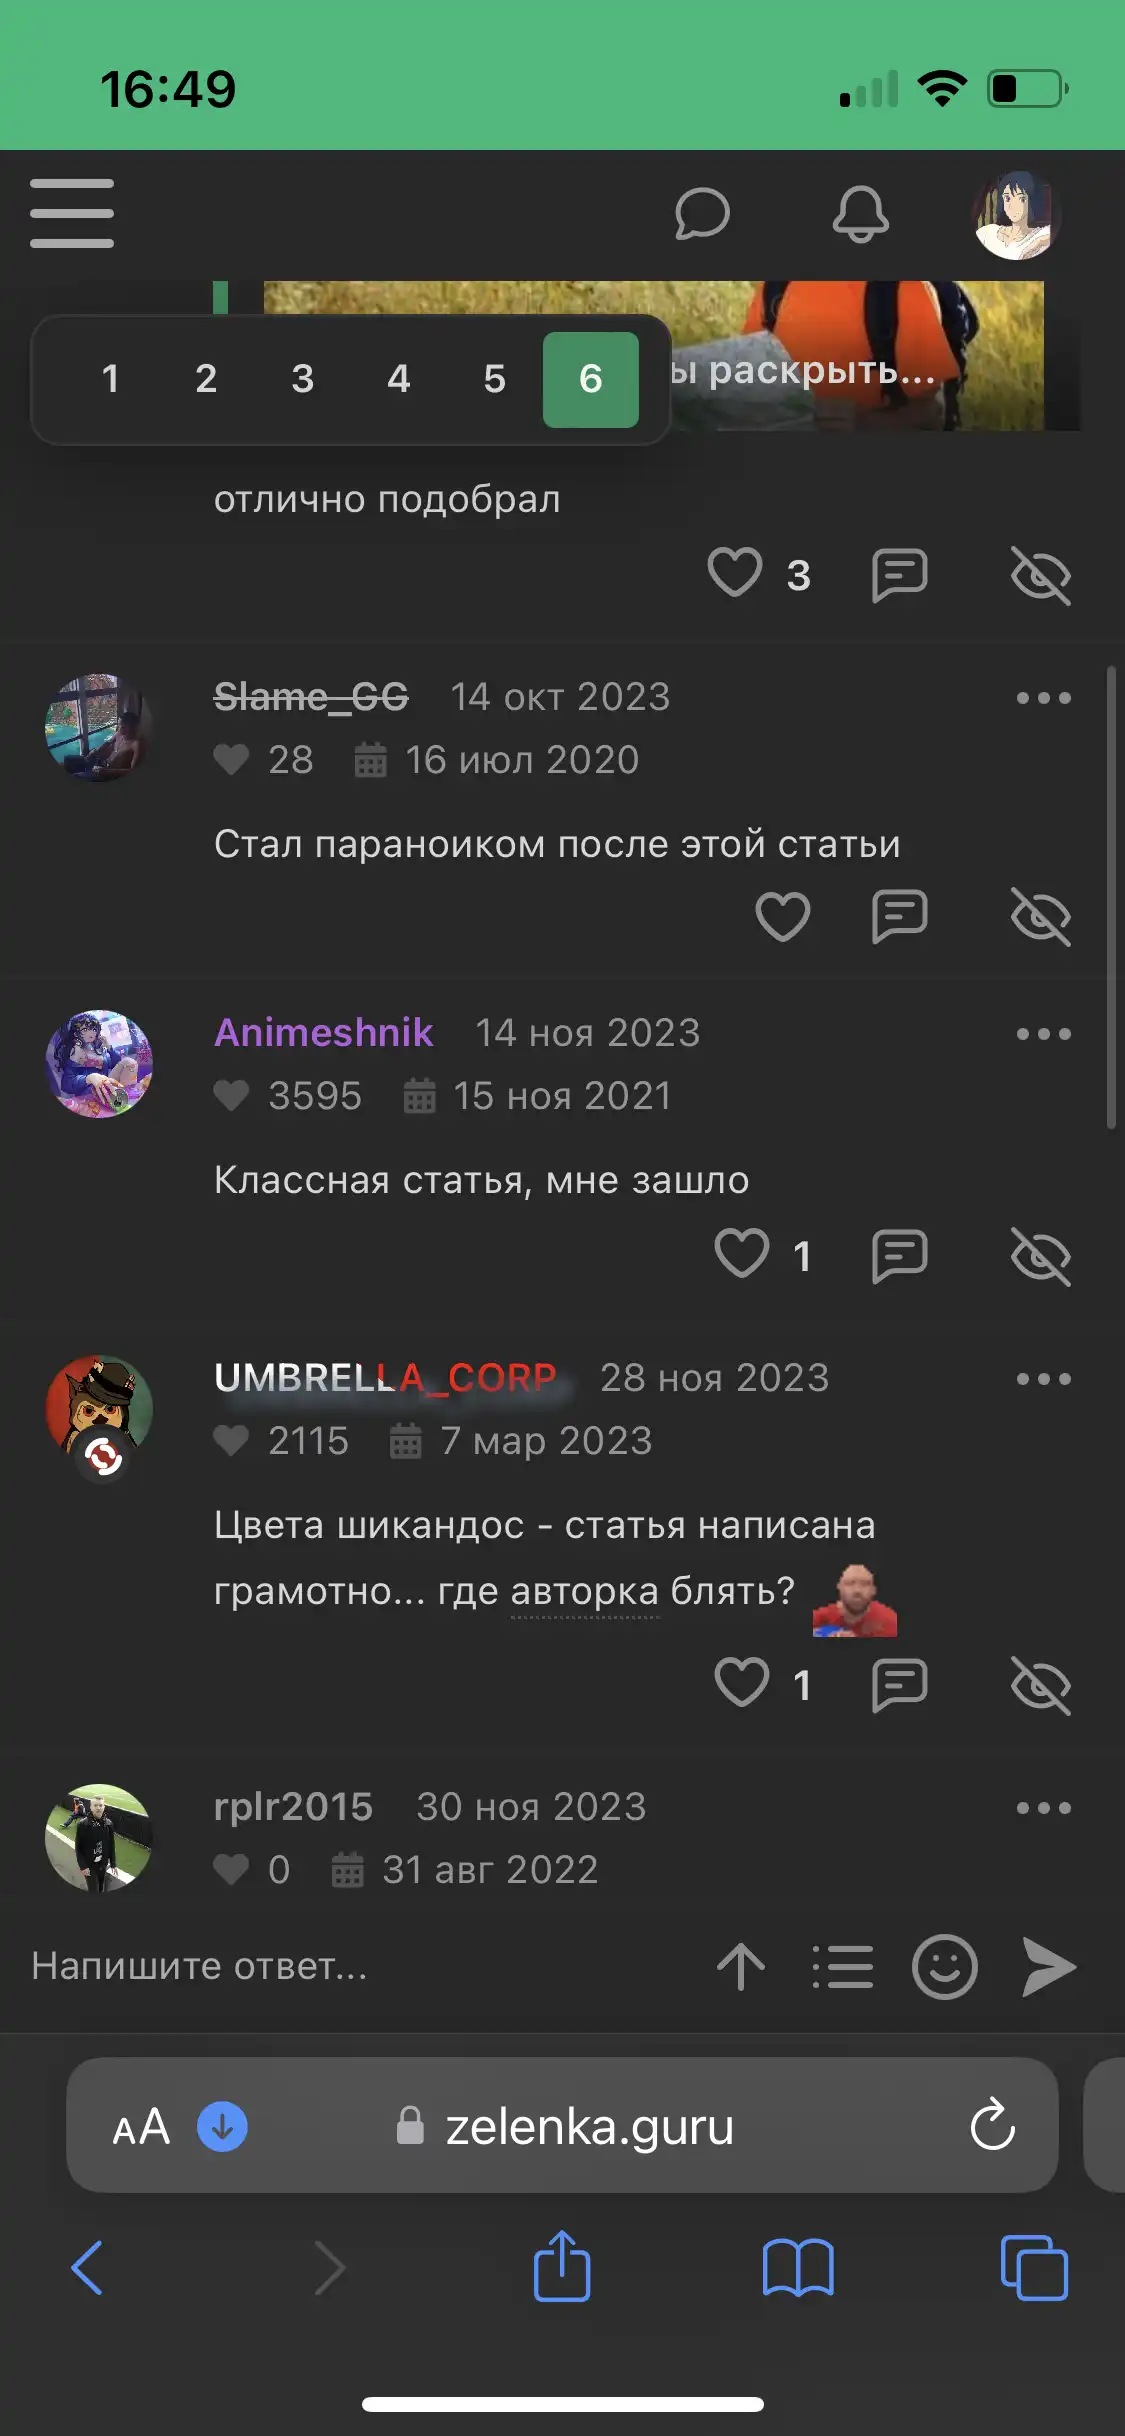Screen dimensions: 1125x2436
Task: Go to page 3 of the thread
Action: coord(302,379)
